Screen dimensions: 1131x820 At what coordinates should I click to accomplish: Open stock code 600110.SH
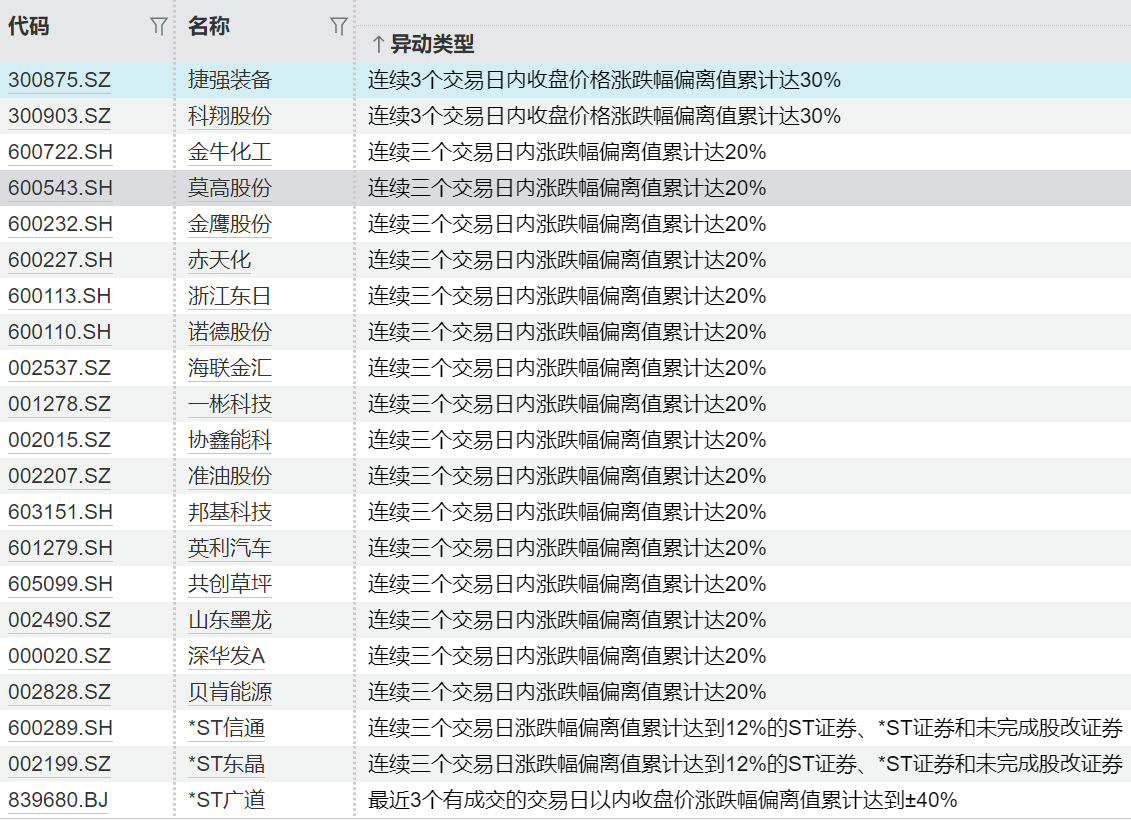(61, 332)
